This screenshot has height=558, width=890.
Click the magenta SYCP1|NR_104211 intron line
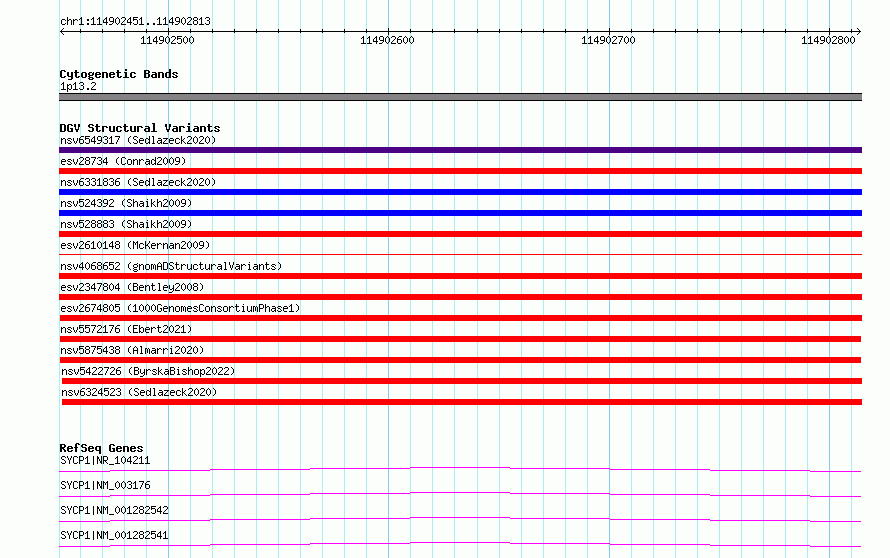click(460, 469)
